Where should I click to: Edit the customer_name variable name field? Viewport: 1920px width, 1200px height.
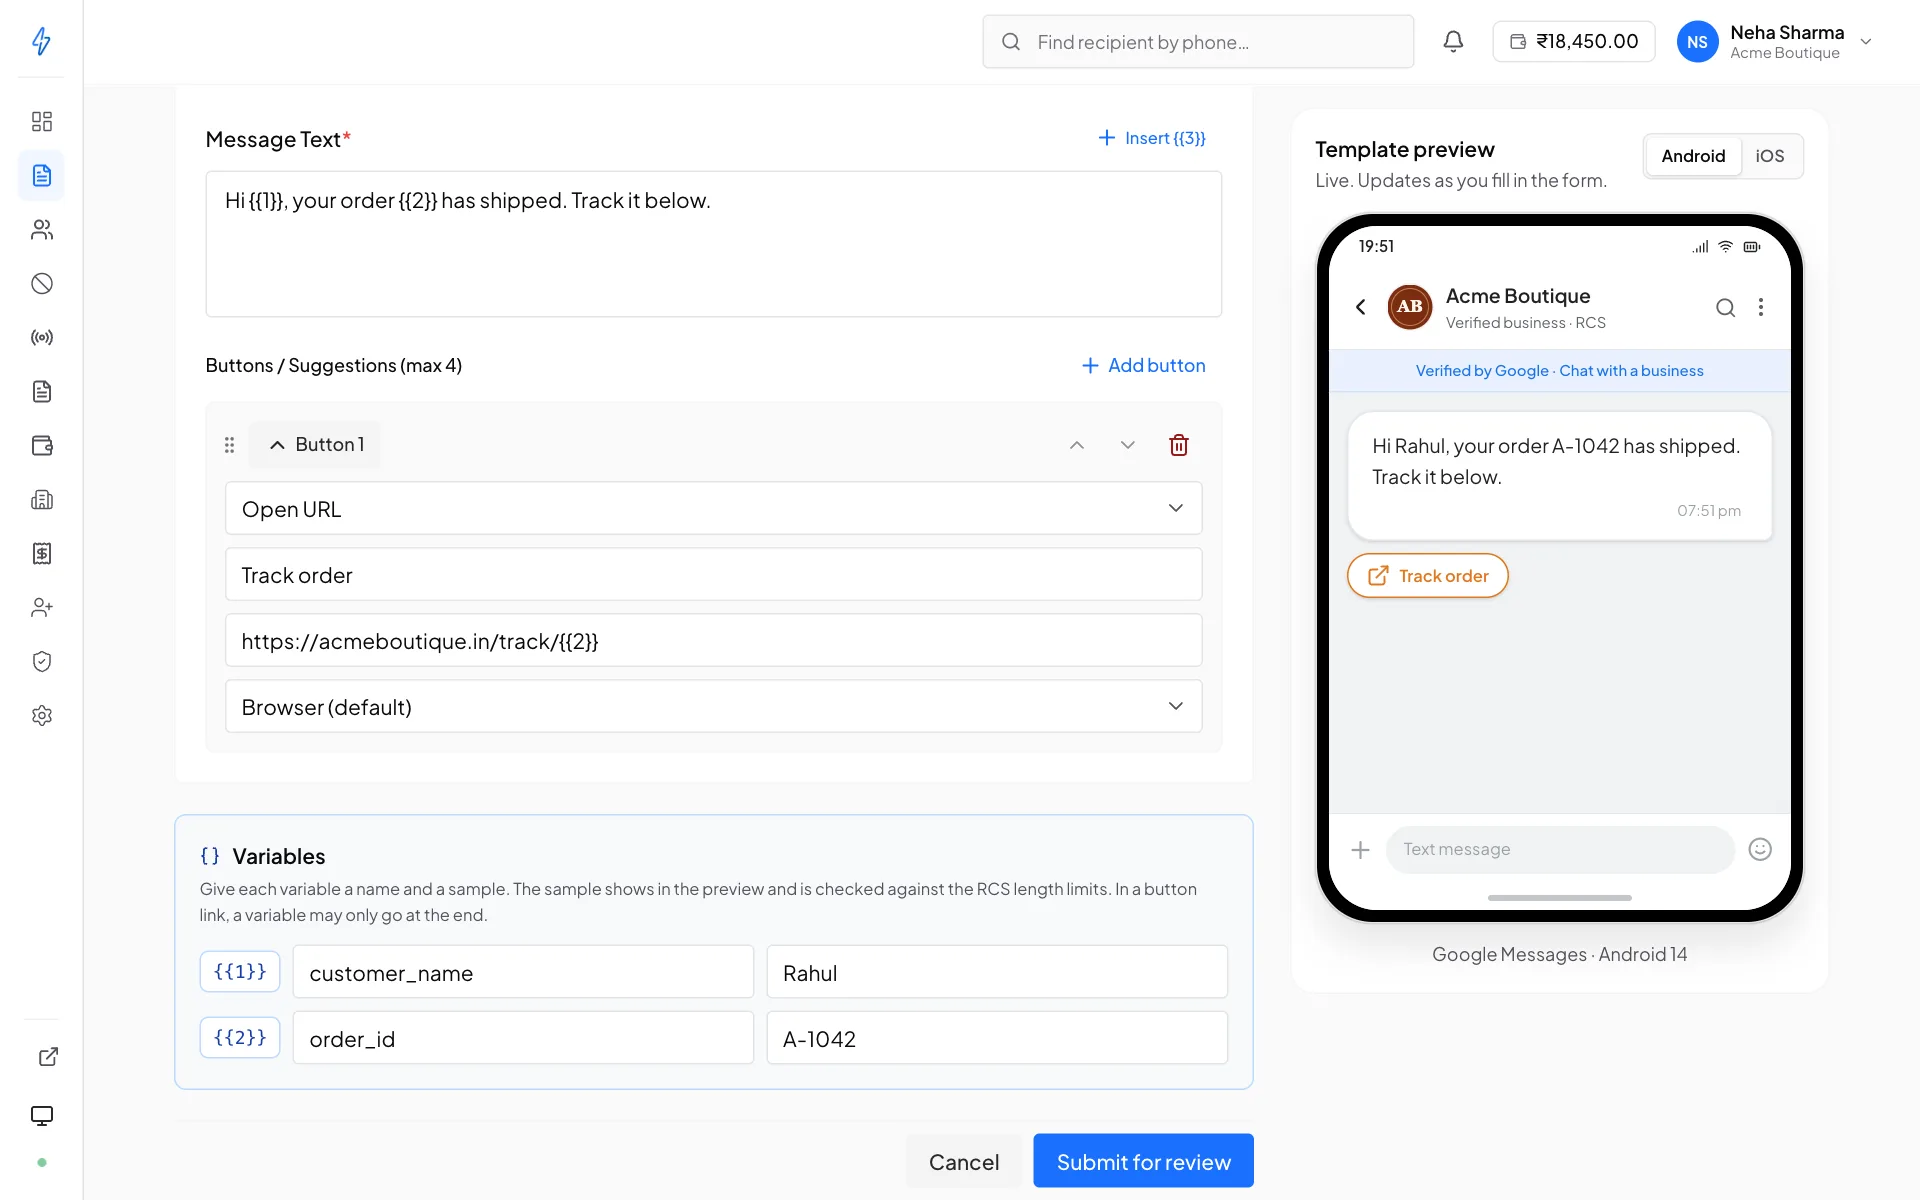(x=523, y=972)
